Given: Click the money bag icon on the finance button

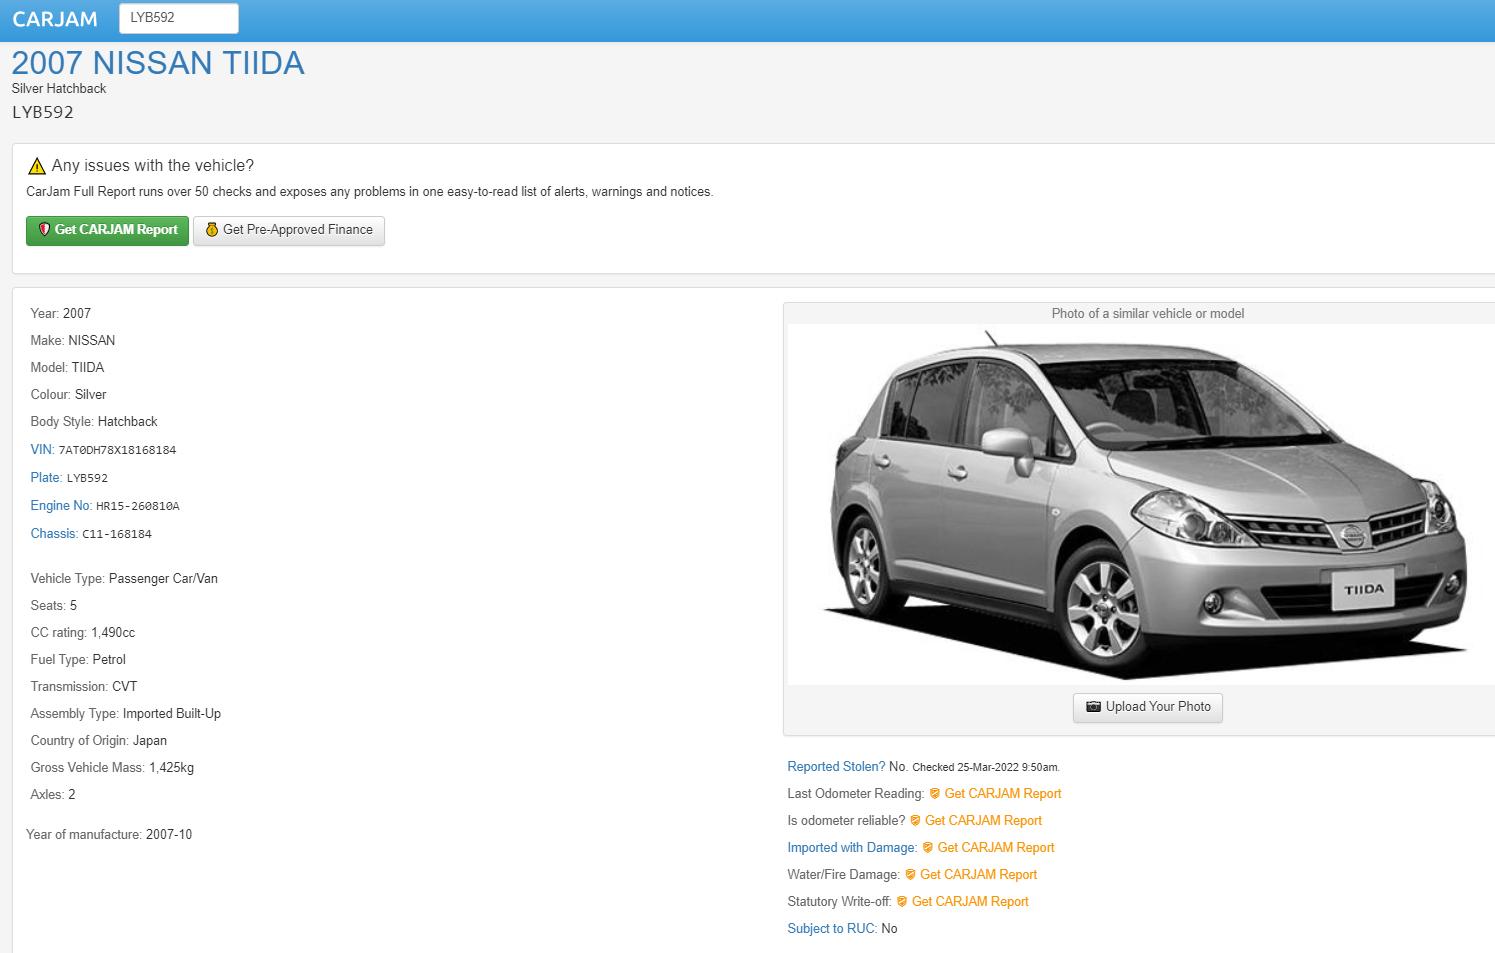Looking at the screenshot, I should (212, 230).
